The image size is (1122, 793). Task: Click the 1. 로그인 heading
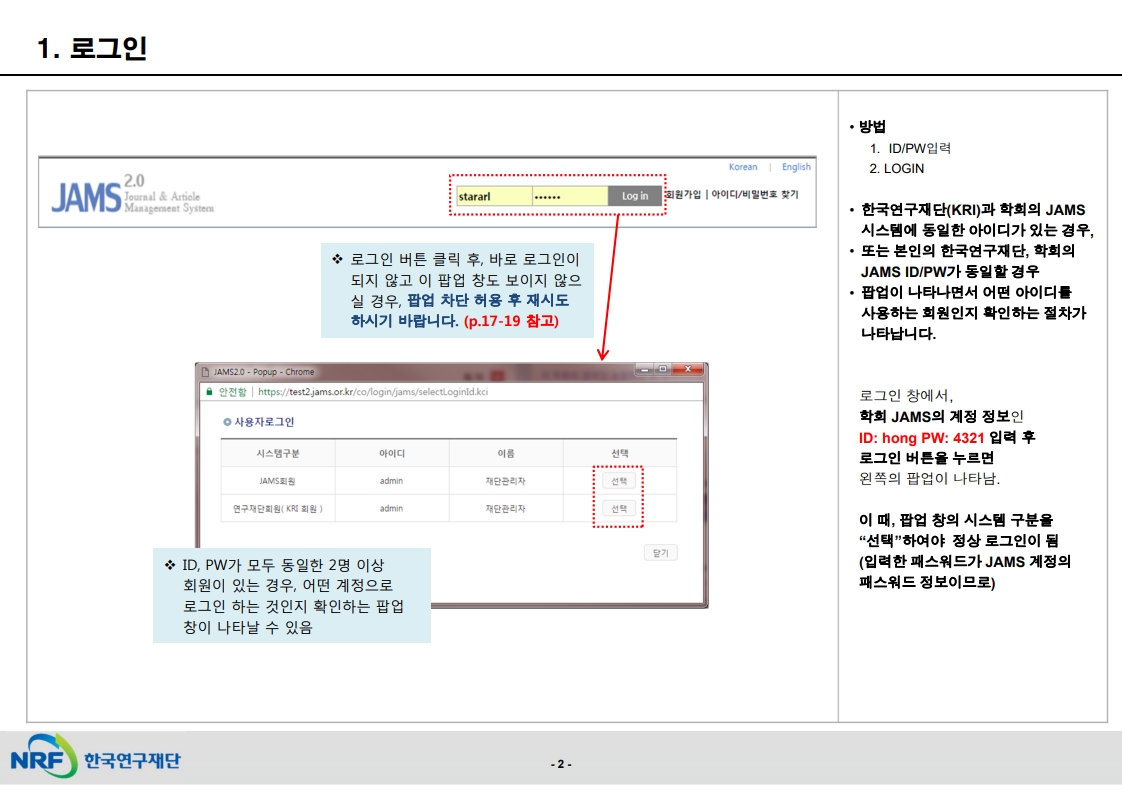(92, 48)
